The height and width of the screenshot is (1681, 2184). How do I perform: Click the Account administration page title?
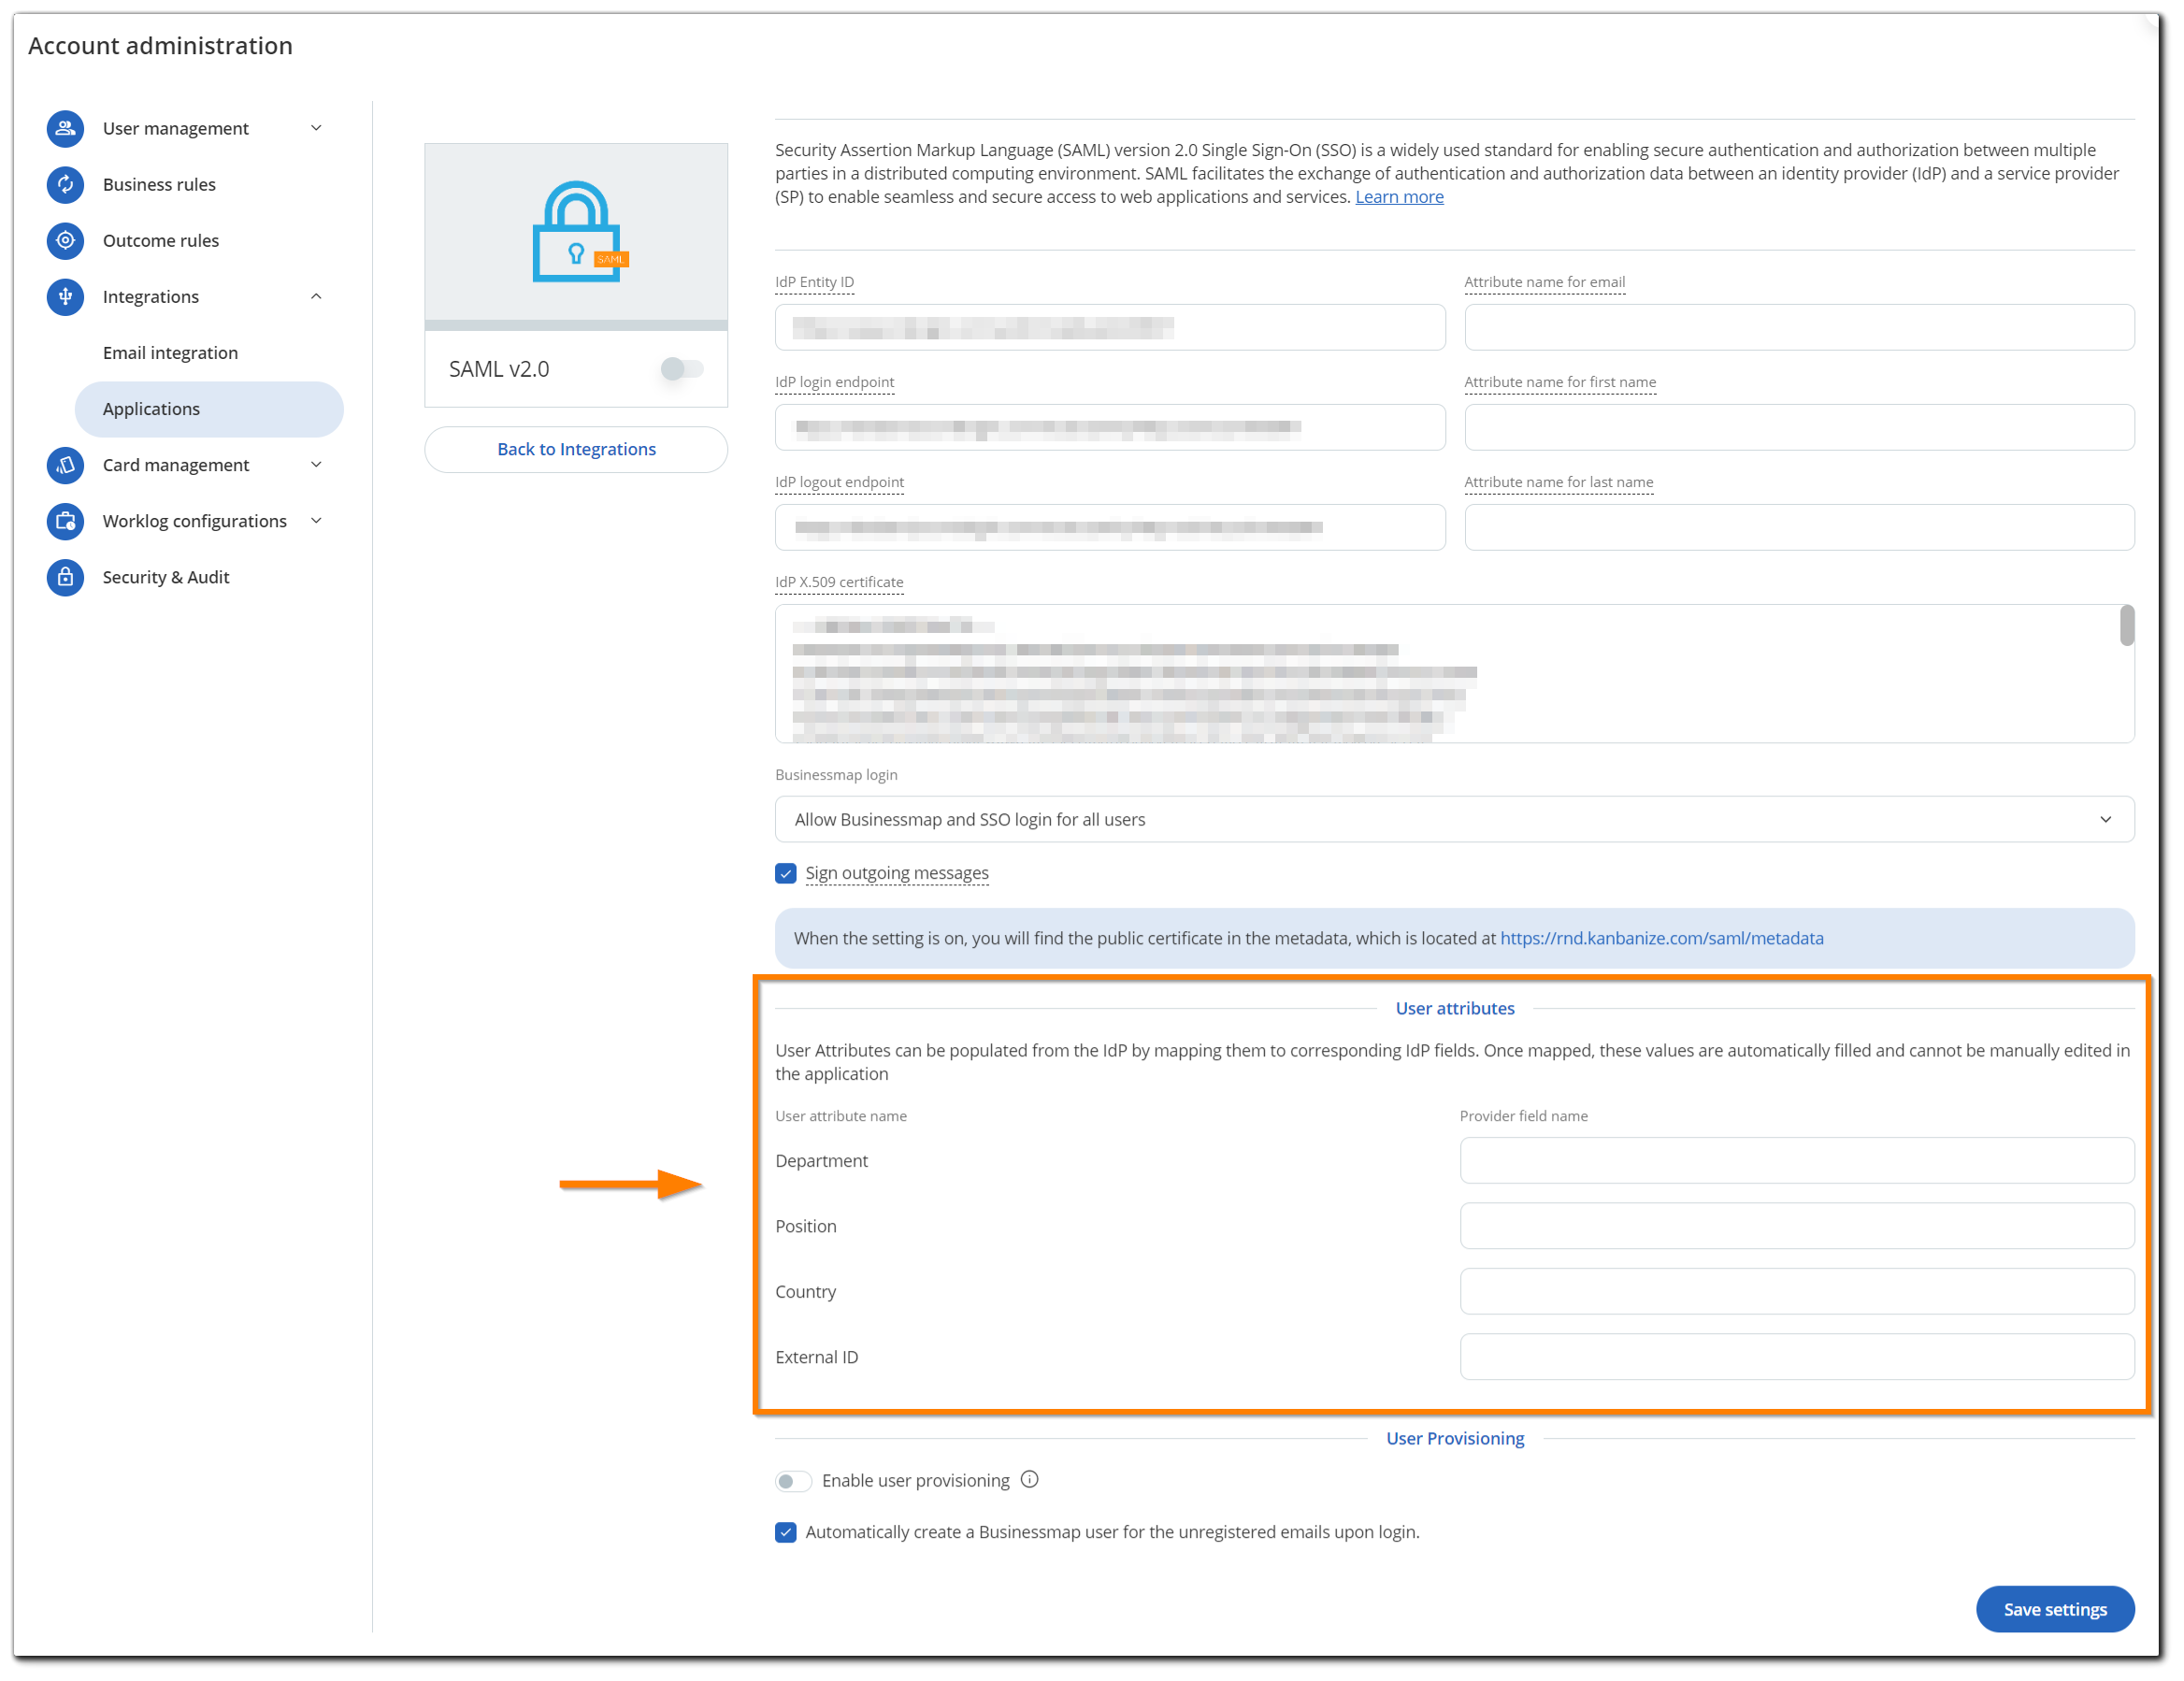160,46
